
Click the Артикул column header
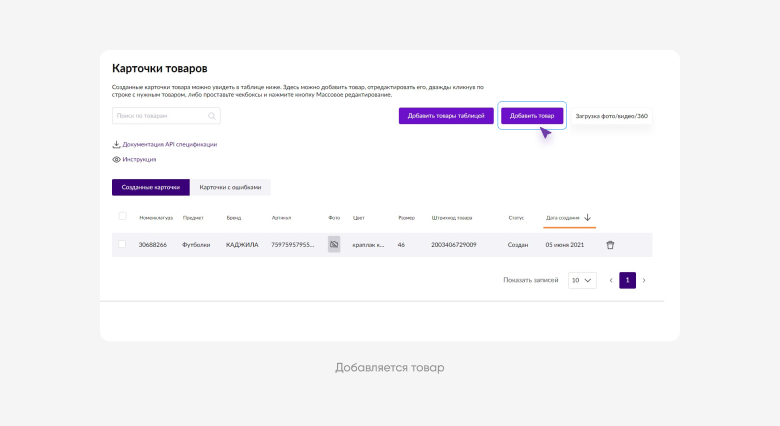tap(282, 218)
